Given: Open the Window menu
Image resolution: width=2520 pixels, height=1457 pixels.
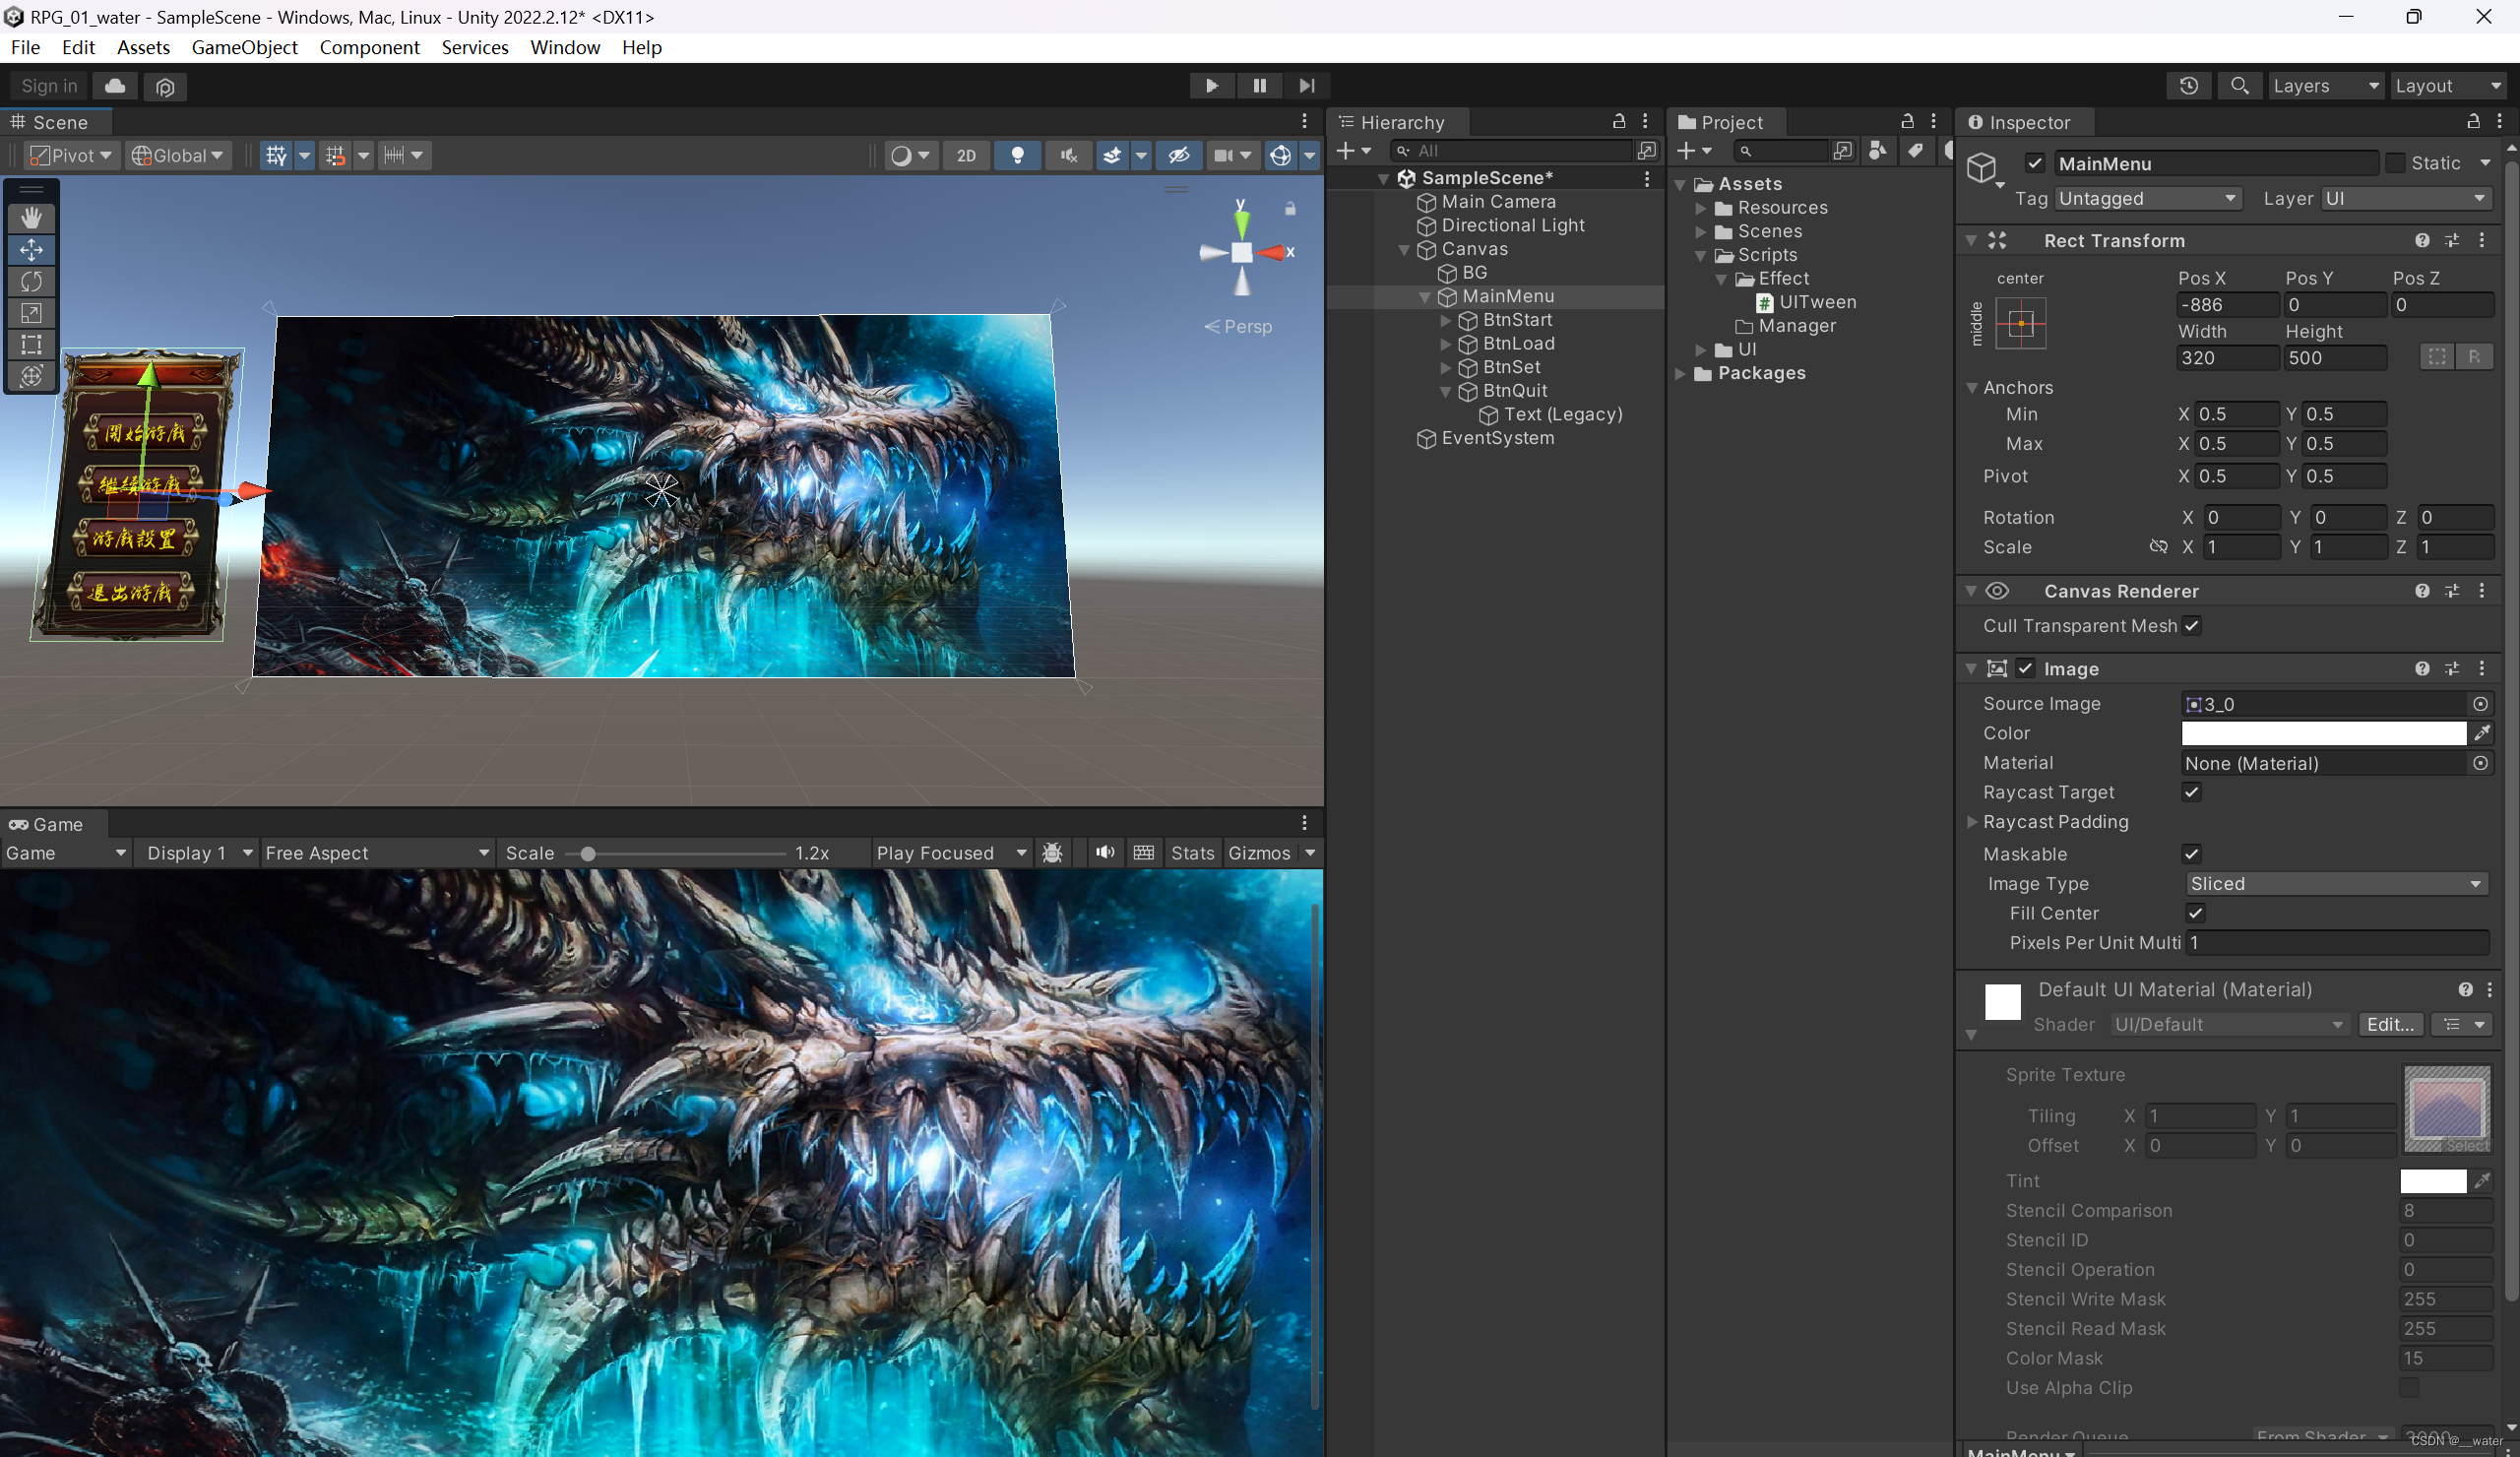Looking at the screenshot, I should pos(565,47).
